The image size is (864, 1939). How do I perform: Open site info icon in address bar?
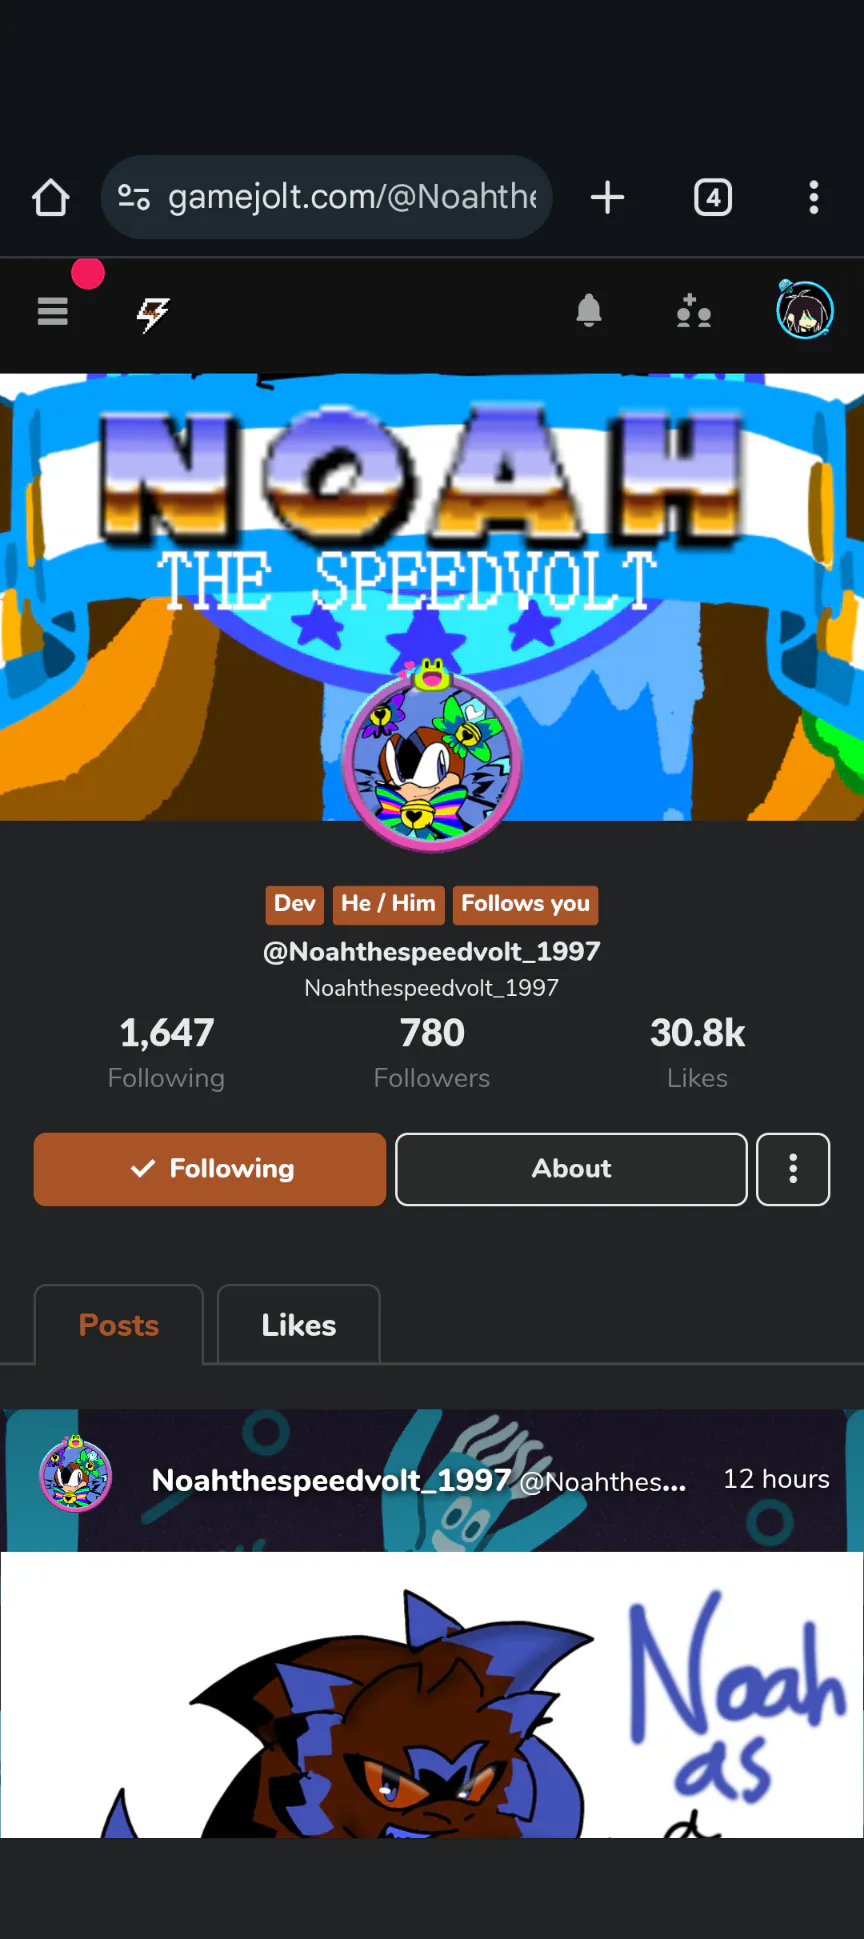pyautogui.click(x=134, y=197)
